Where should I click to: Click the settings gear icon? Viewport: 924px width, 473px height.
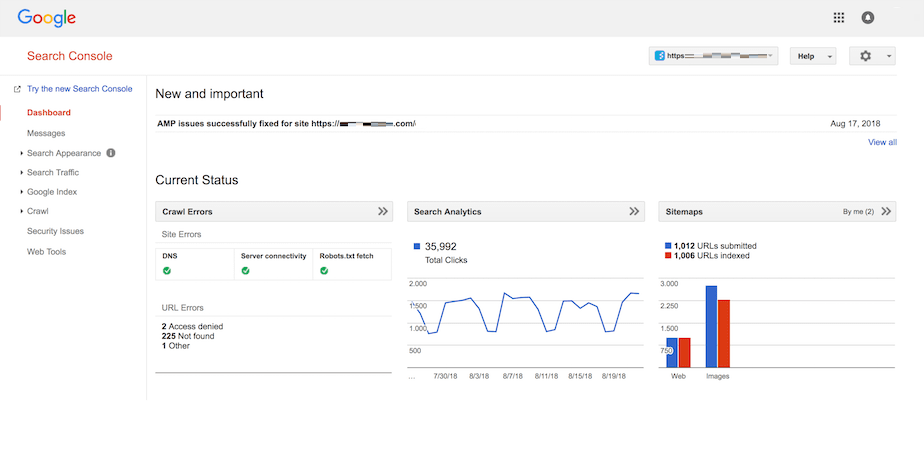pyautogui.click(x=865, y=56)
